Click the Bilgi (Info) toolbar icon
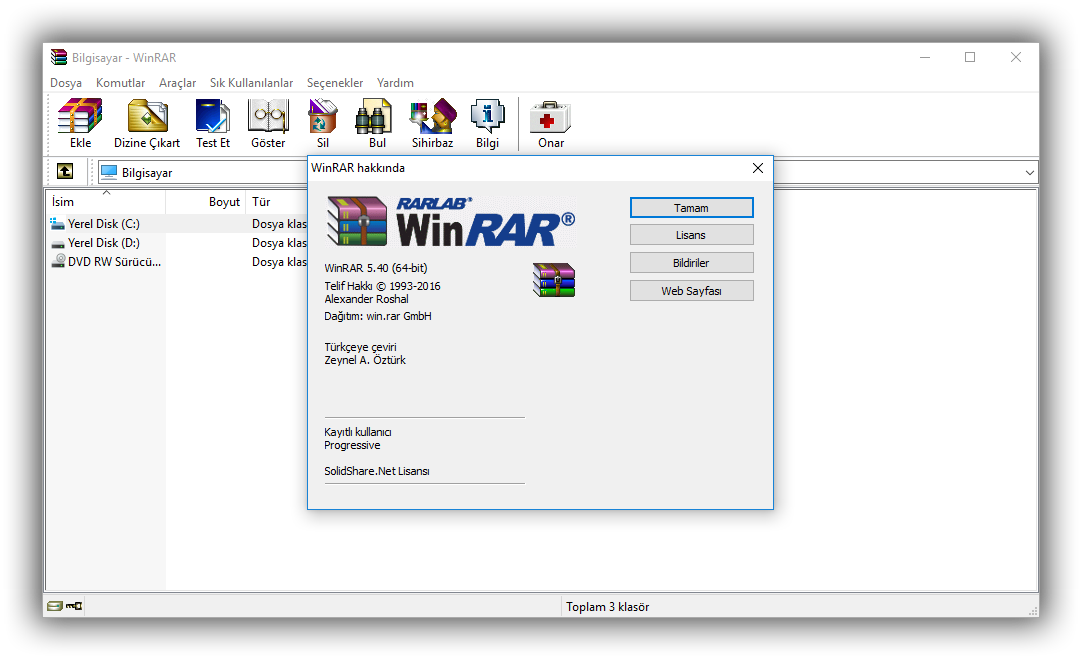1082x660 pixels. 487,124
